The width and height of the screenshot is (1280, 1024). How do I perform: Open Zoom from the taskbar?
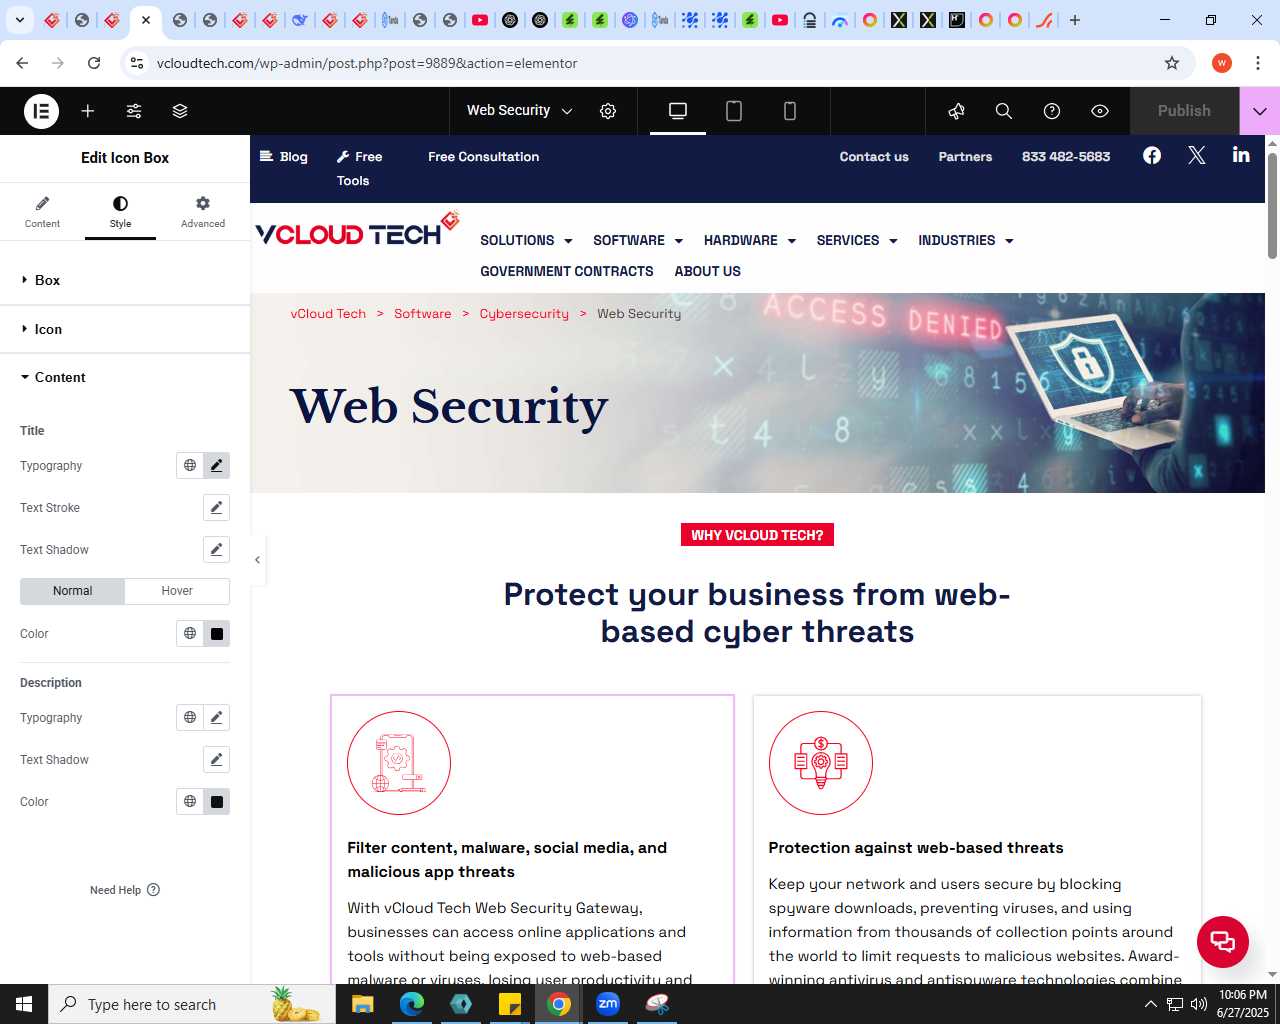608,1004
